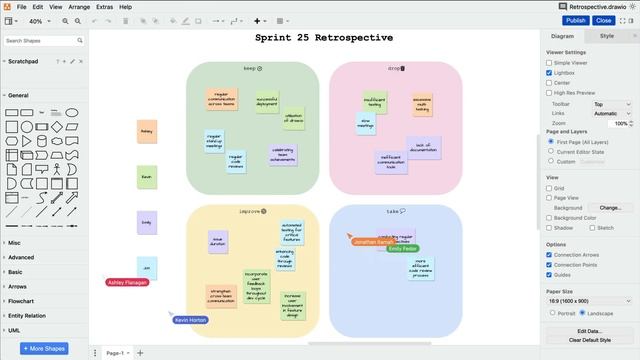
Task: Click the background Change button
Action: coord(610,208)
